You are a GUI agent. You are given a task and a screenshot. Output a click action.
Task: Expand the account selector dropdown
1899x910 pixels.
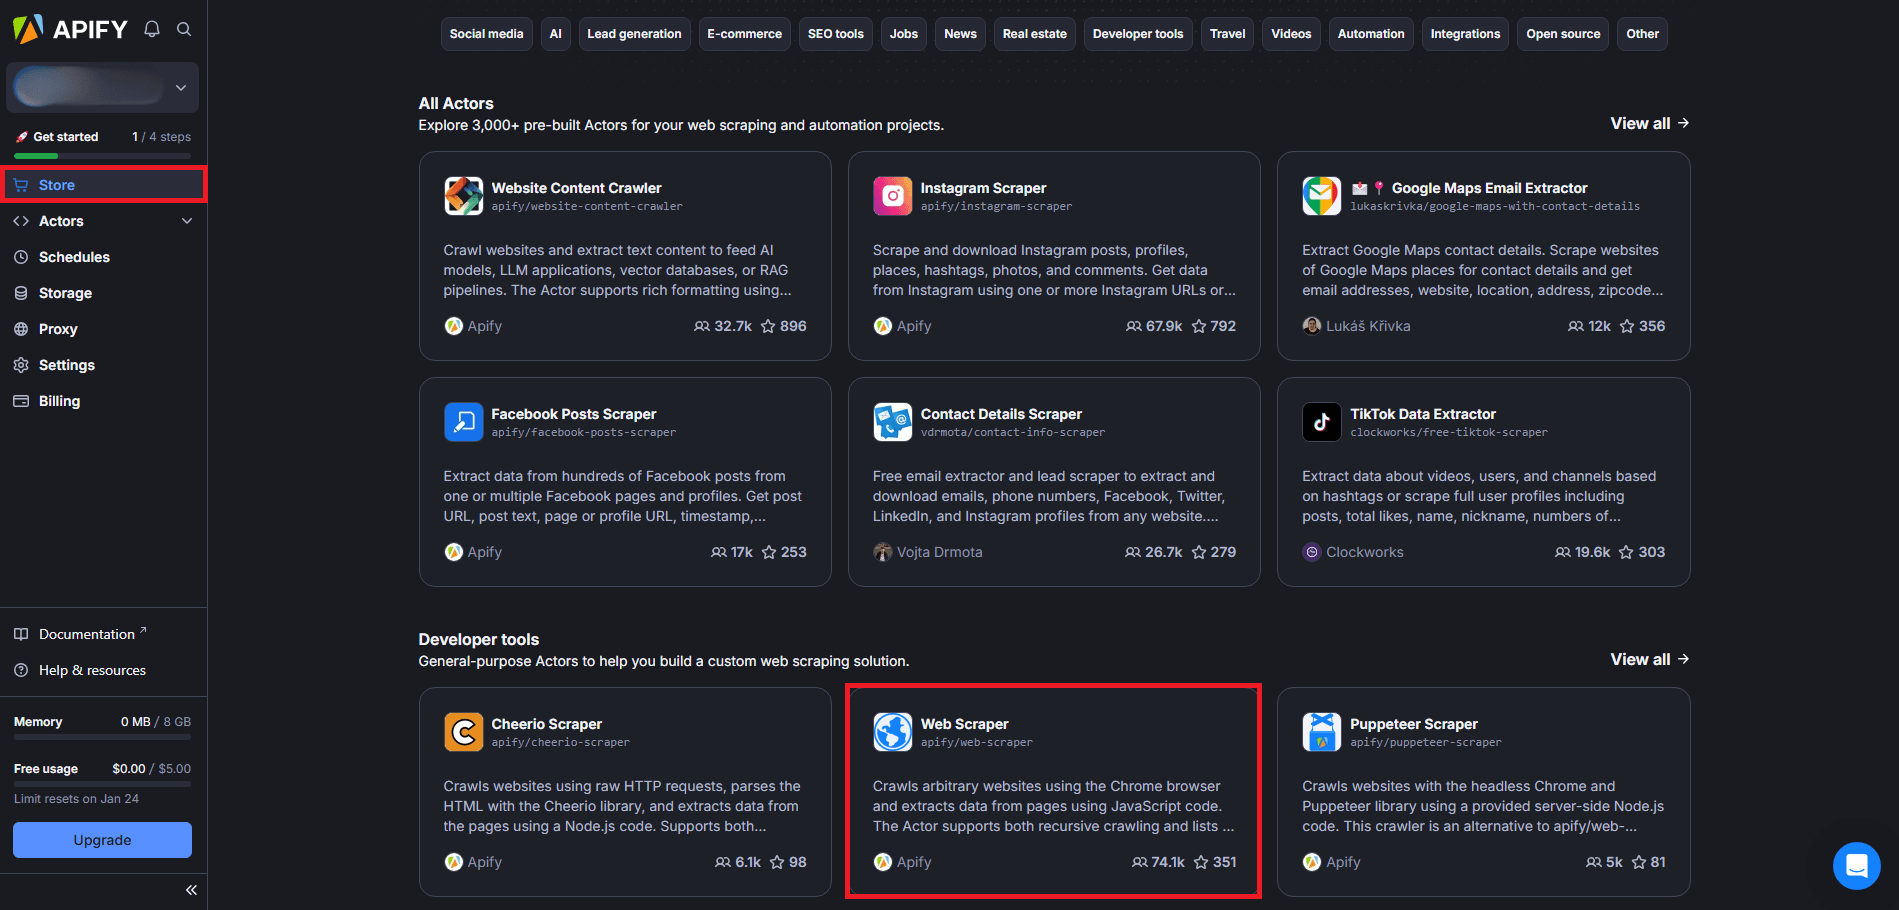pyautogui.click(x=181, y=87)
